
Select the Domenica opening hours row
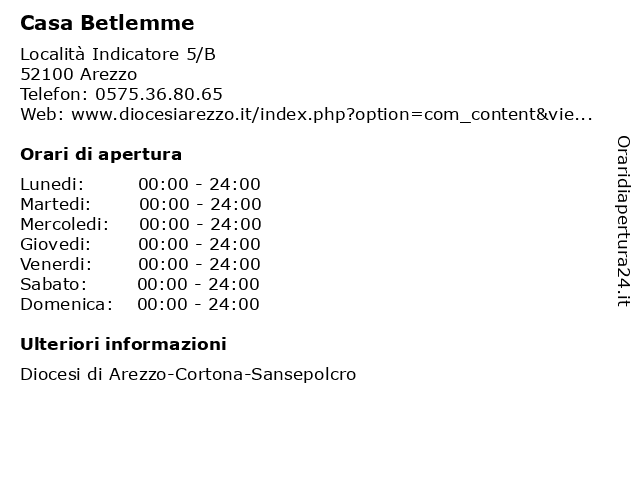point(140,304)
